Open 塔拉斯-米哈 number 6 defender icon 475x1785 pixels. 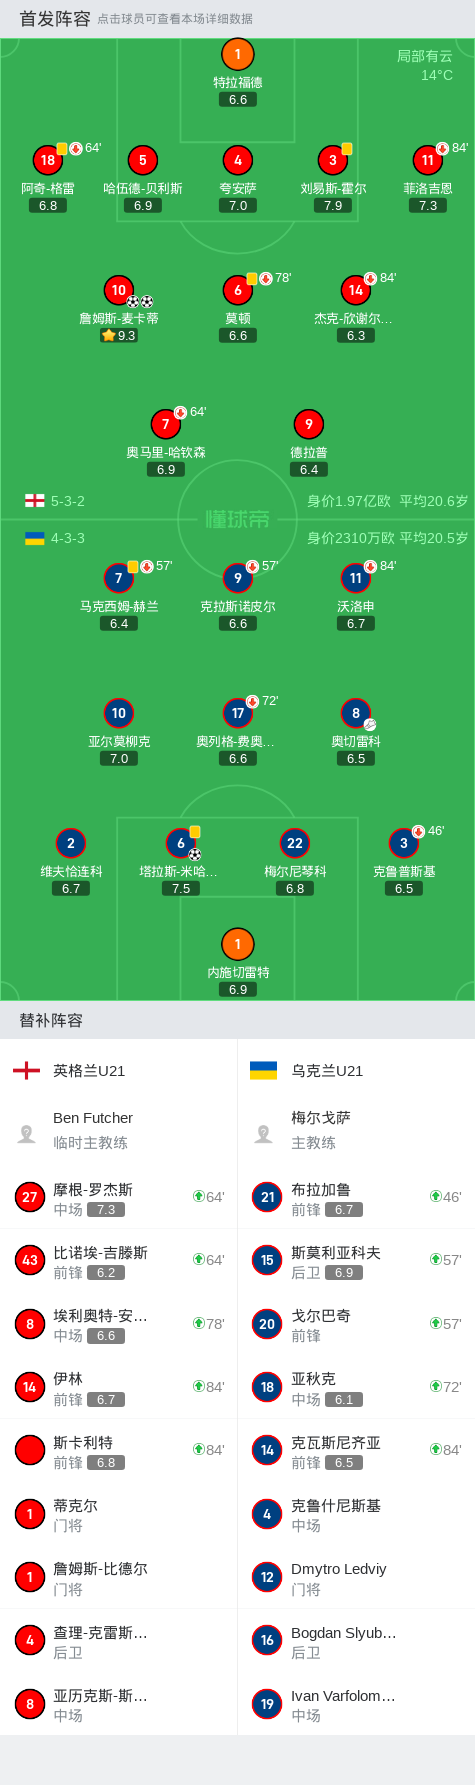(x=181, y=843)
